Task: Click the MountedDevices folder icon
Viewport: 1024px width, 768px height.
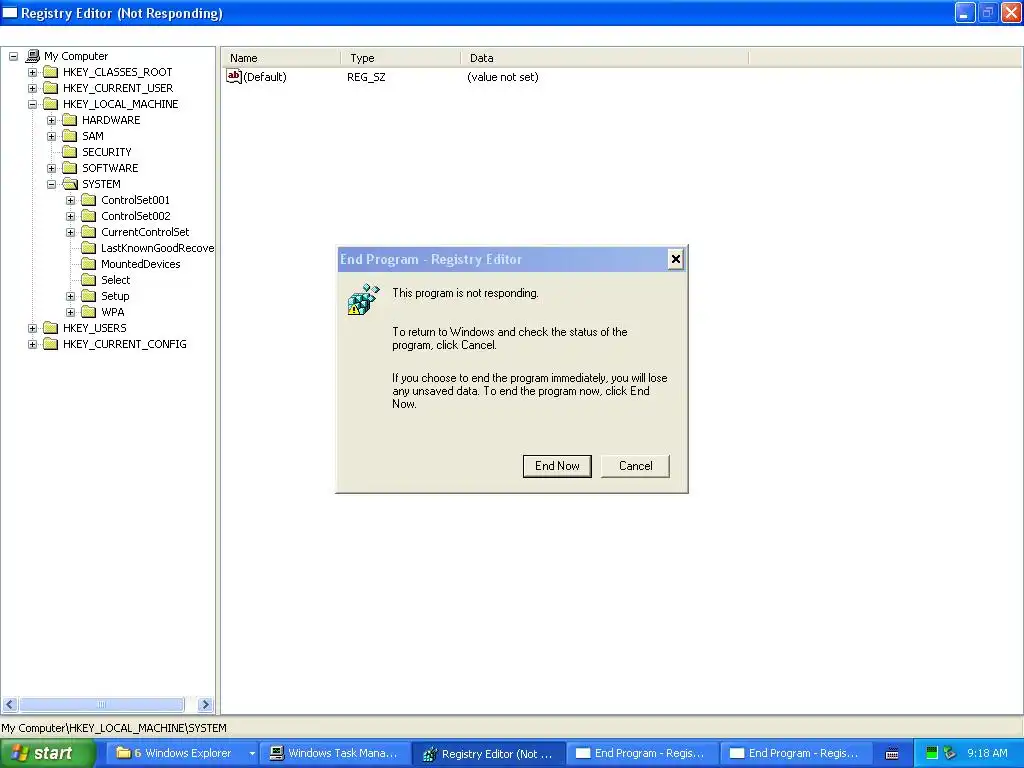Action: [x=88, y=264]
